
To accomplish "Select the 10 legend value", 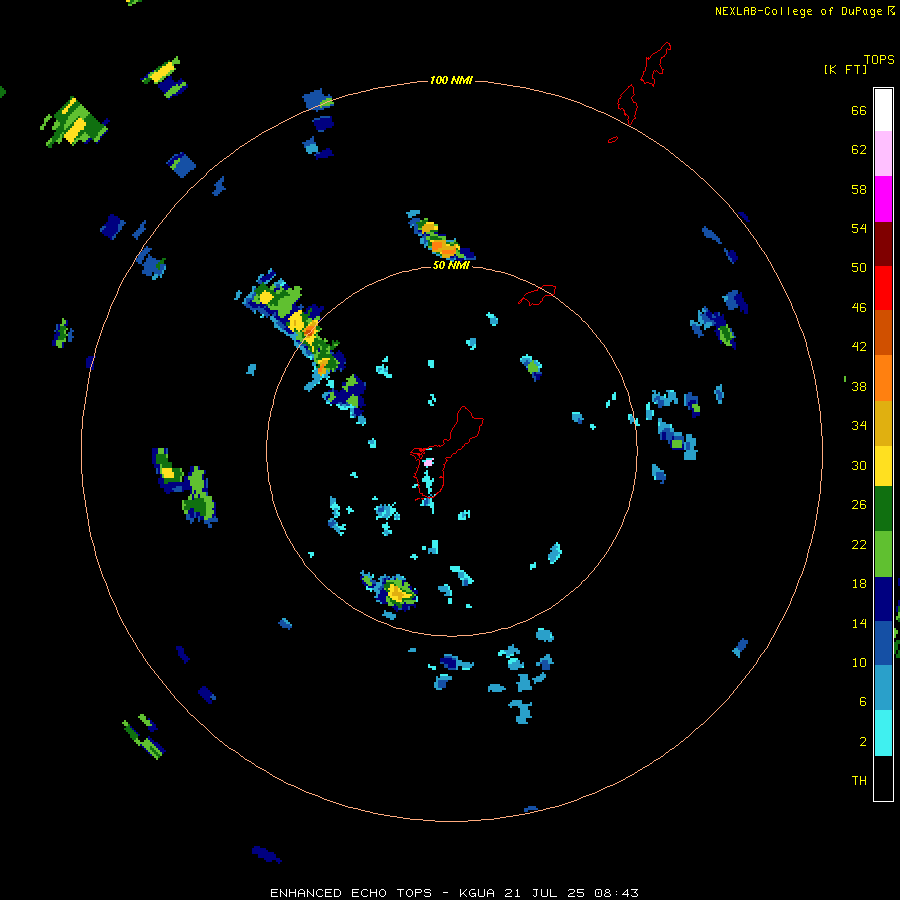I will [x=859, y=662].
